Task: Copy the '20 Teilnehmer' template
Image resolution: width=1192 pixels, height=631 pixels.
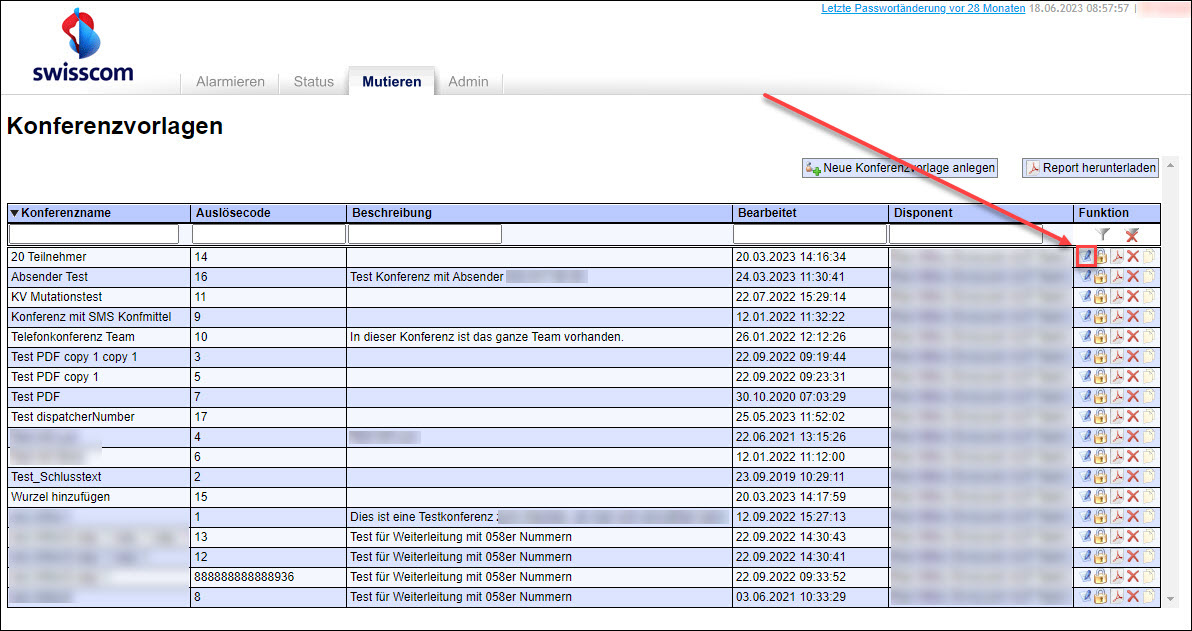Action: 1149,256
